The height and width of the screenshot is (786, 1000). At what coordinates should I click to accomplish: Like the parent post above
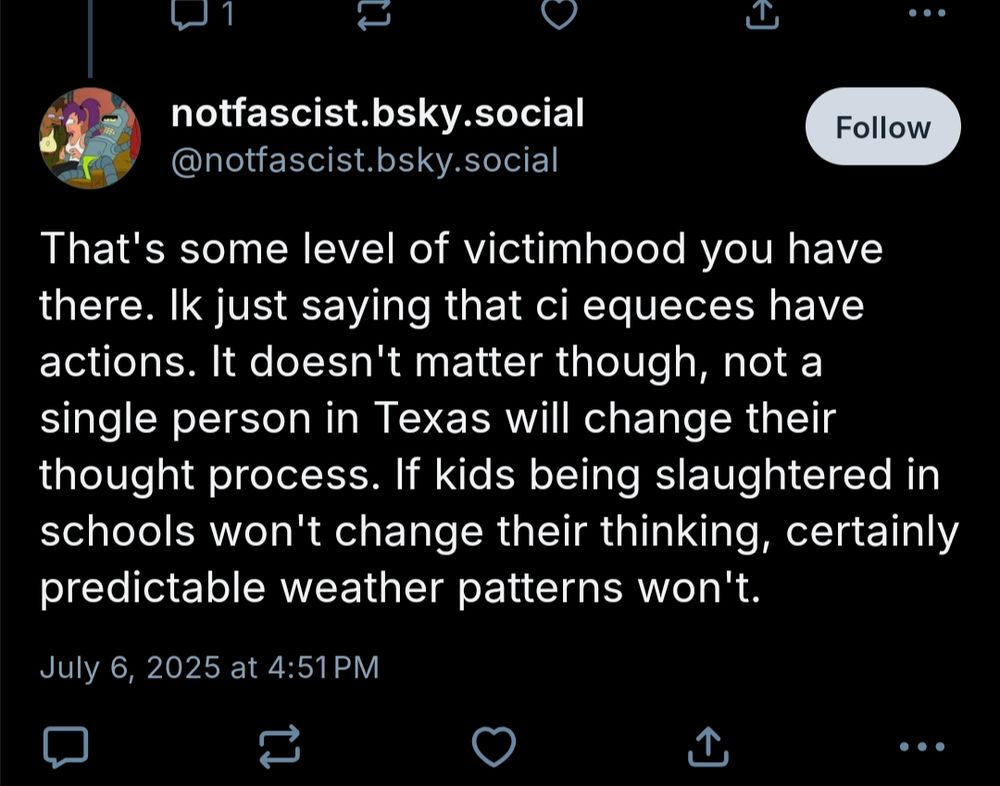coord(559,14)
